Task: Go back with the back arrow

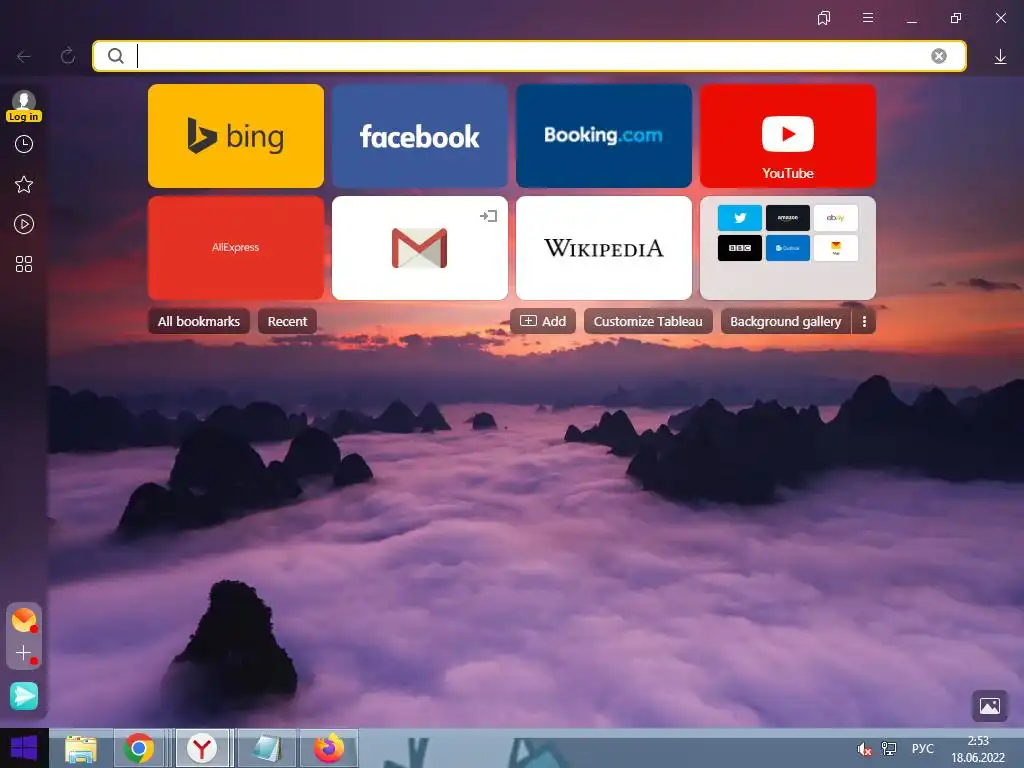Action: pos(24,57)
